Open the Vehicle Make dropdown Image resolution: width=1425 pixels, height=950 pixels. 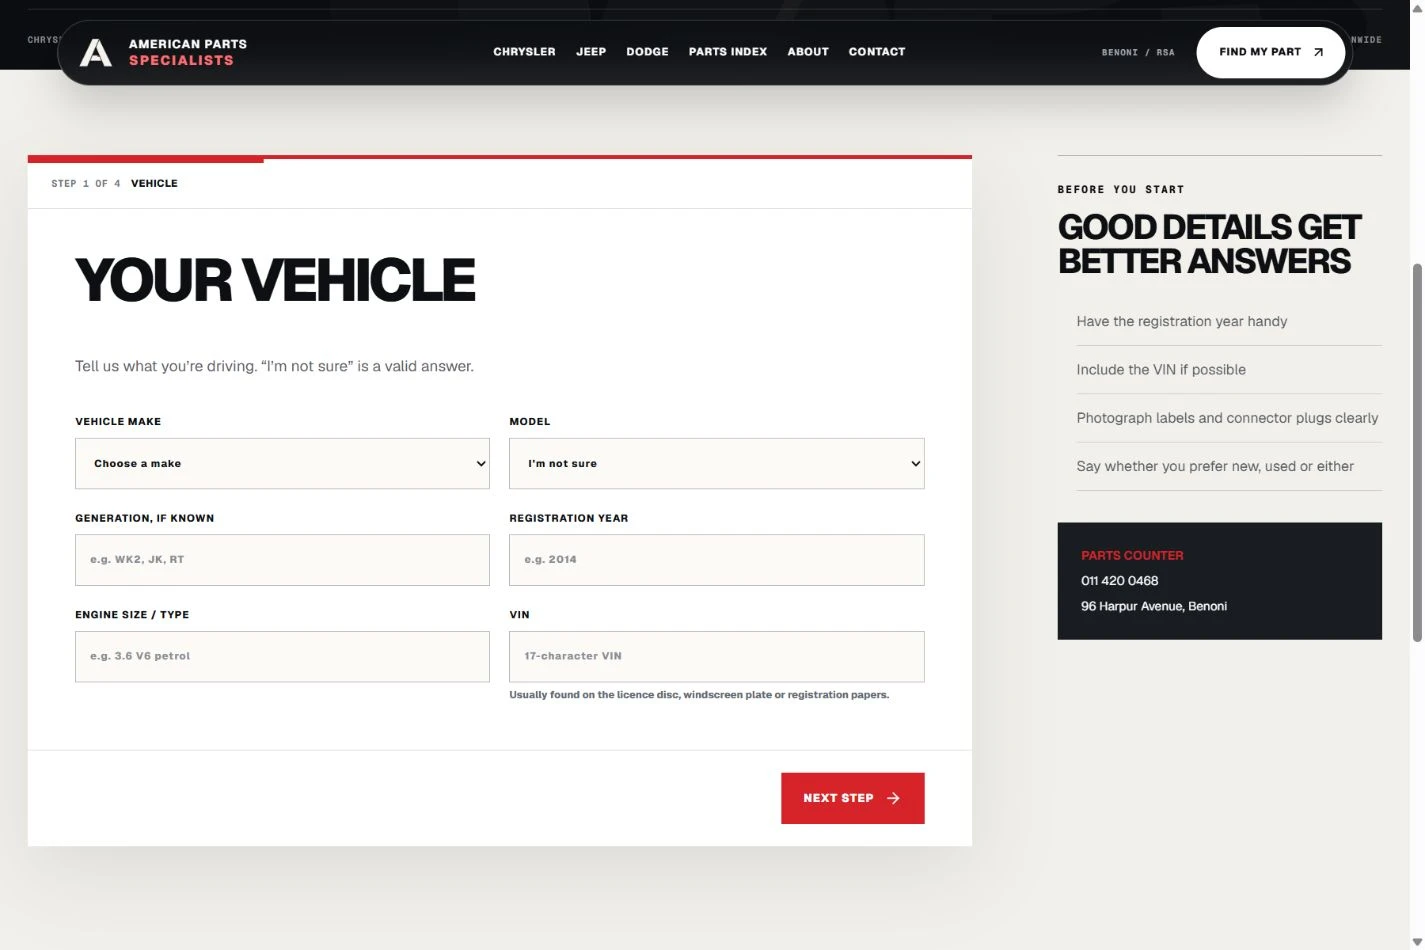pos(282,464)
